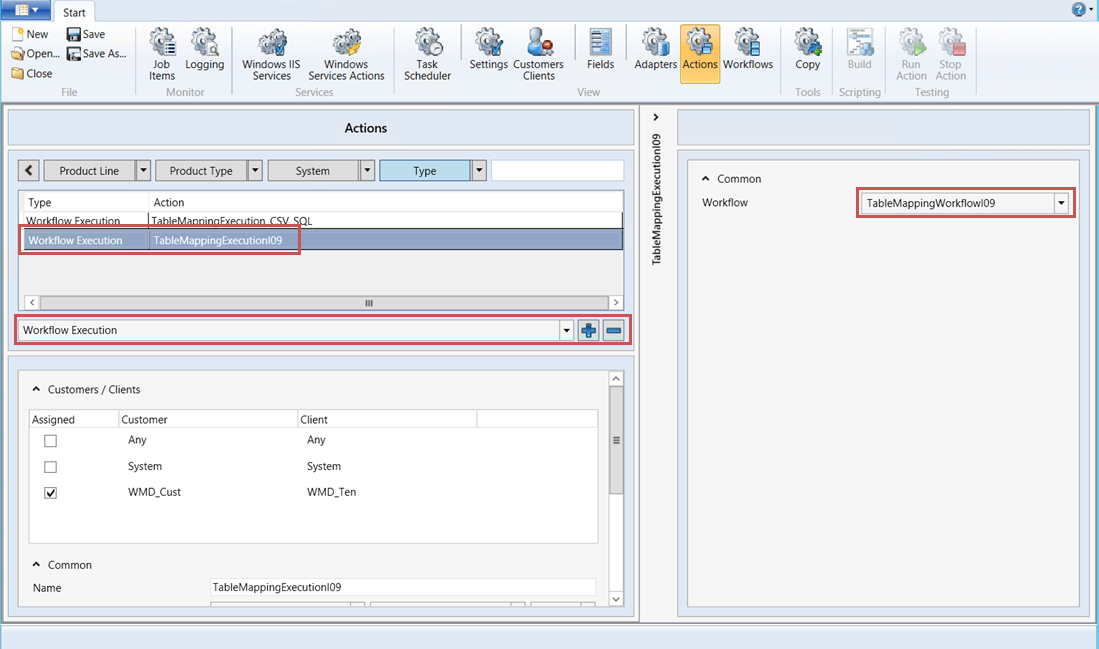
Task: Expand the Product Line filter dropdown
Action: point(142,170)
